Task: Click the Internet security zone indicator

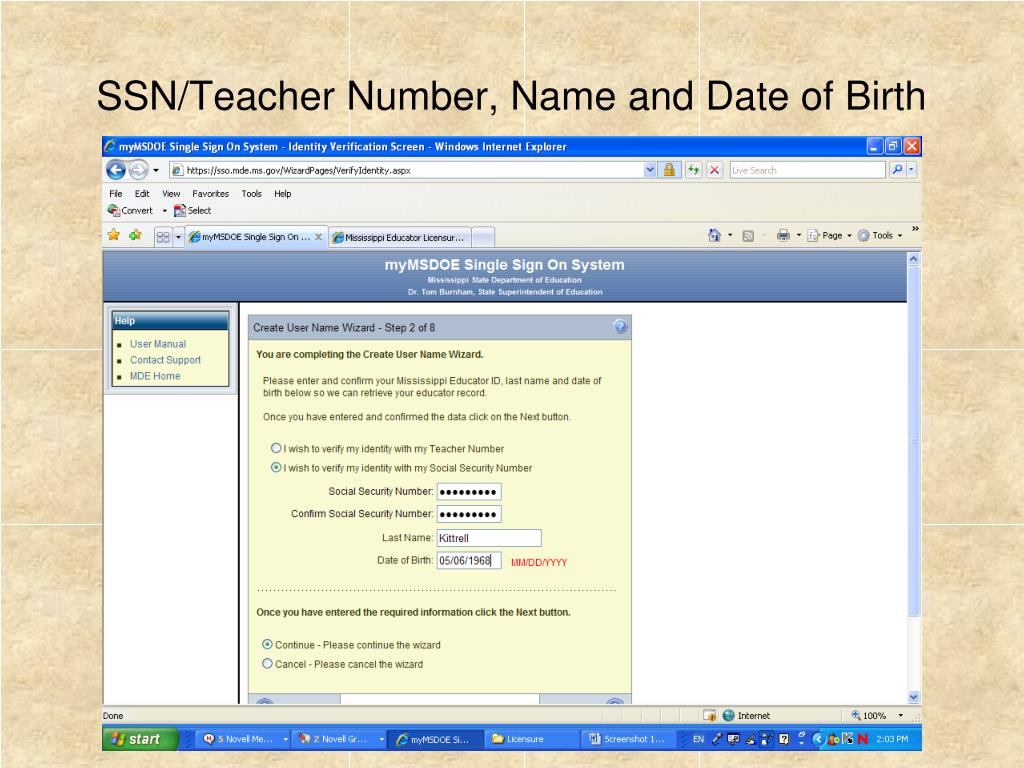Action: [746, 716]
